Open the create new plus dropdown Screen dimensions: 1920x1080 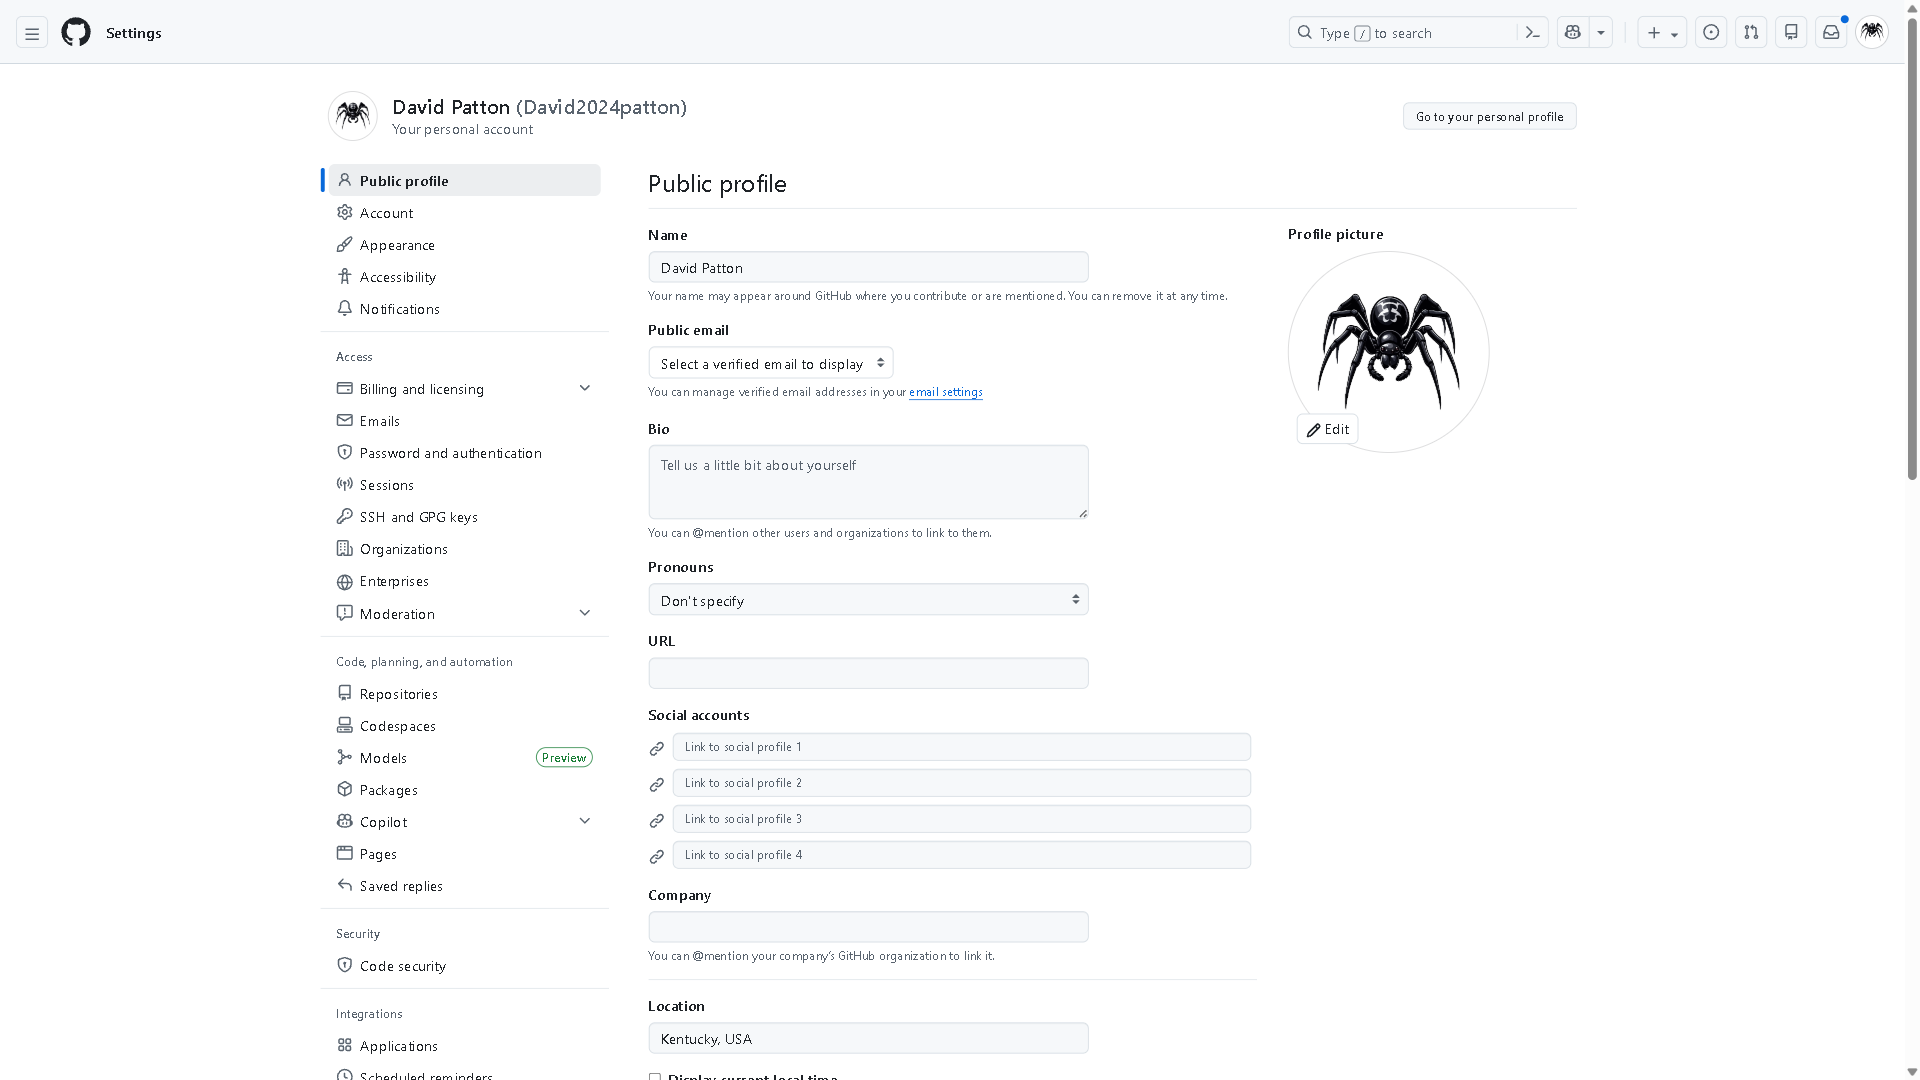tap(1661, 33)
